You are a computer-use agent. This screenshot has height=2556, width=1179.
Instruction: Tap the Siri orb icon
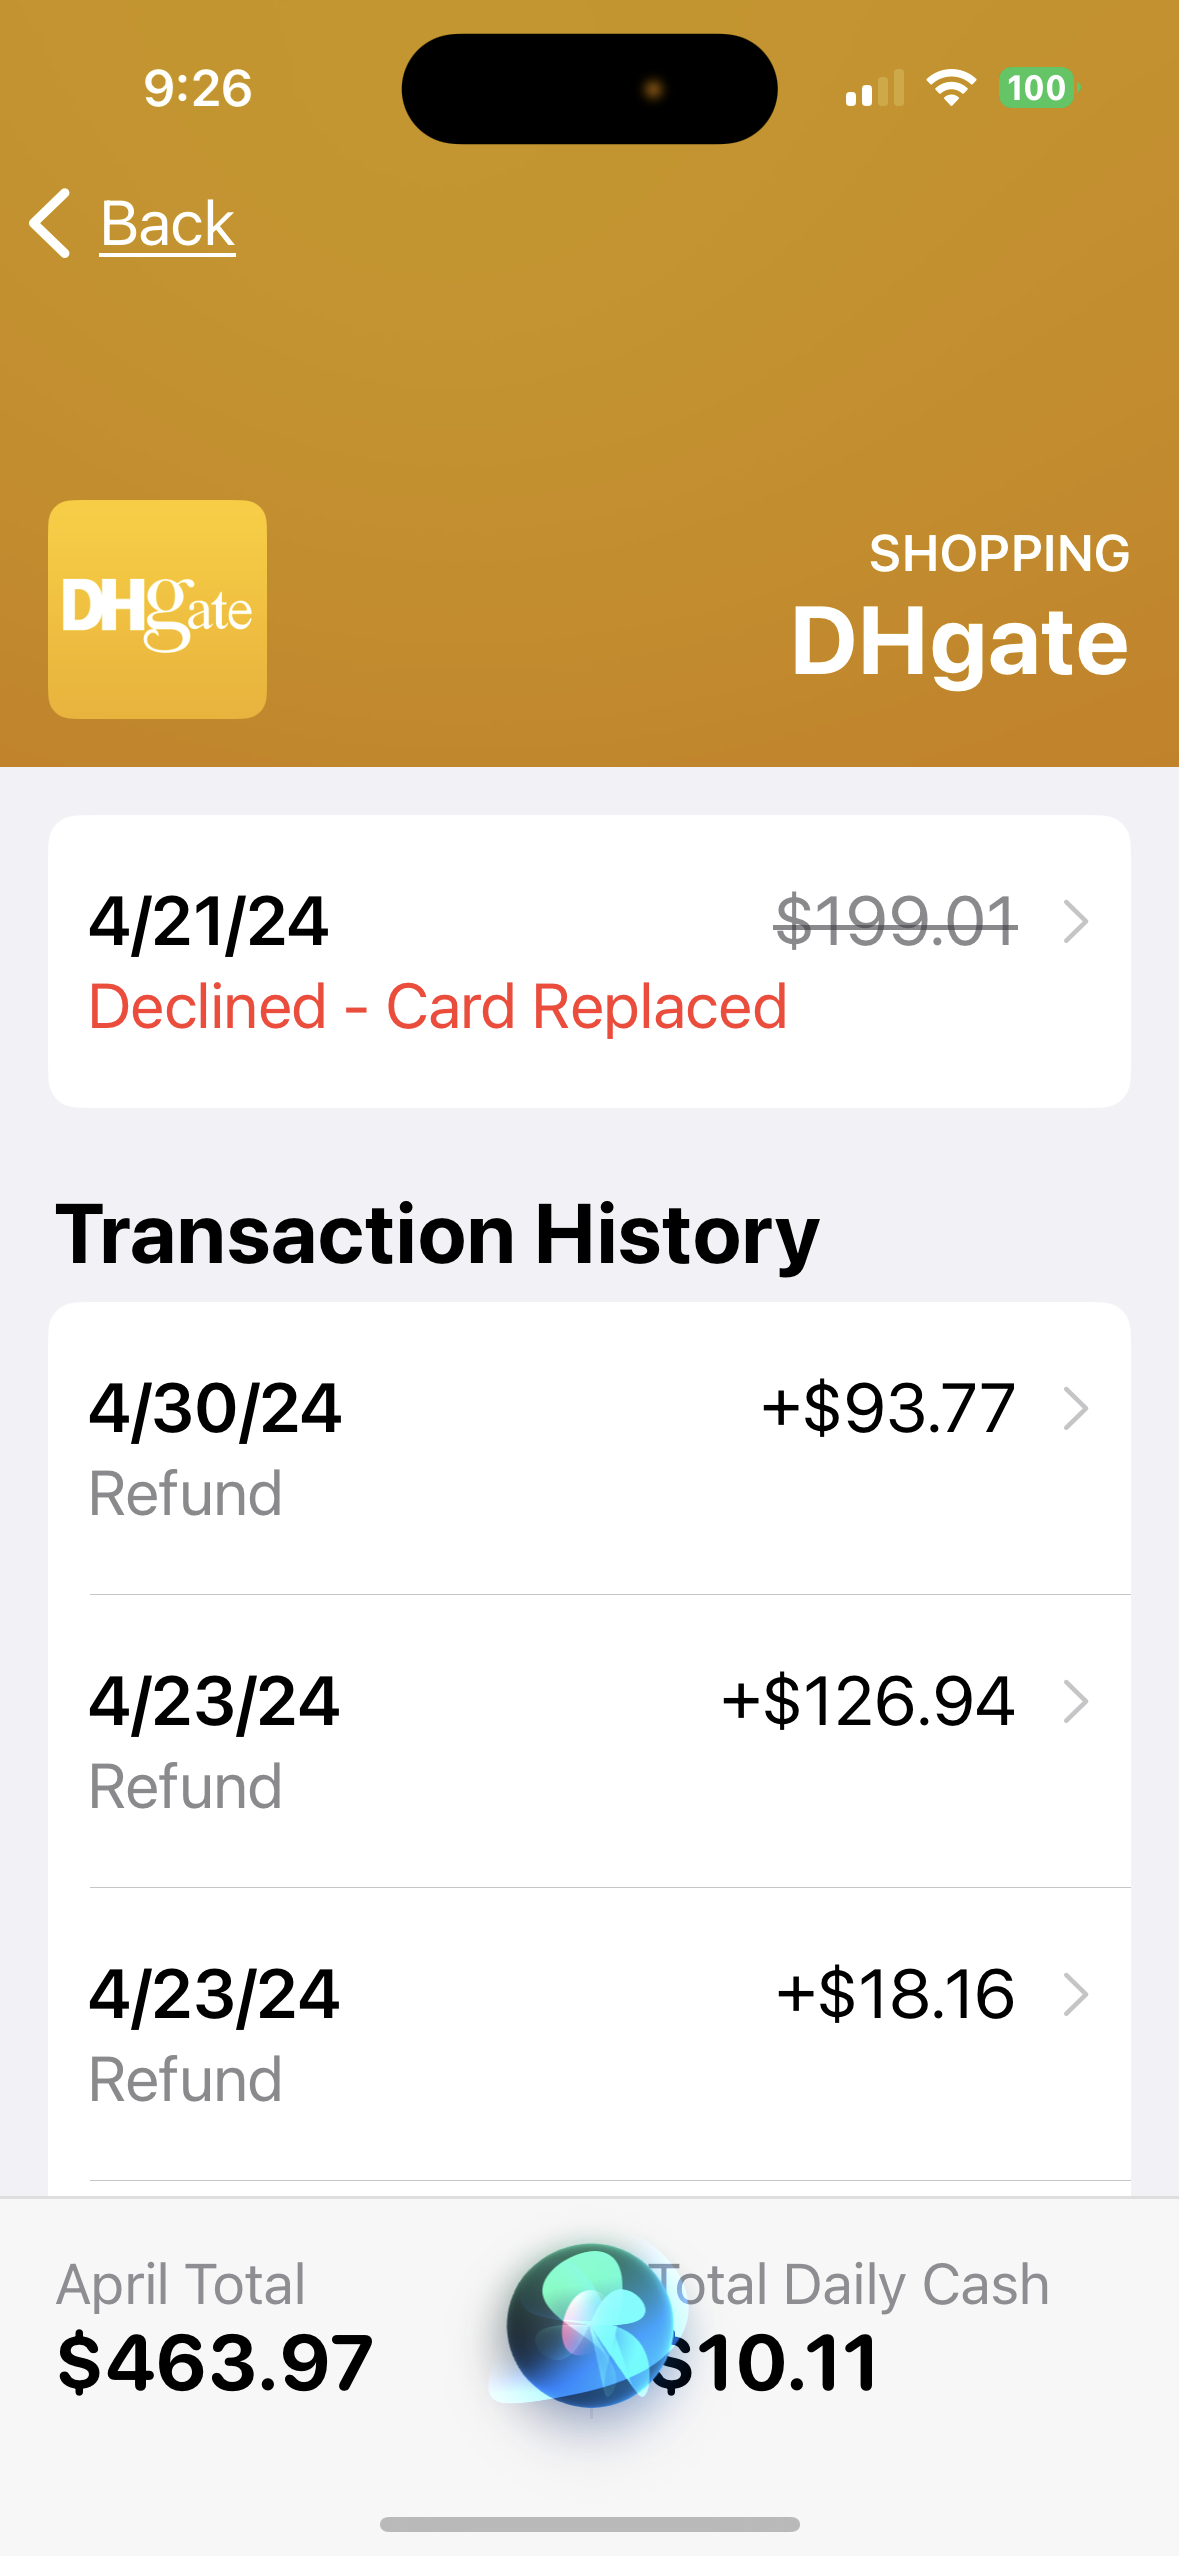(590, 2324)
